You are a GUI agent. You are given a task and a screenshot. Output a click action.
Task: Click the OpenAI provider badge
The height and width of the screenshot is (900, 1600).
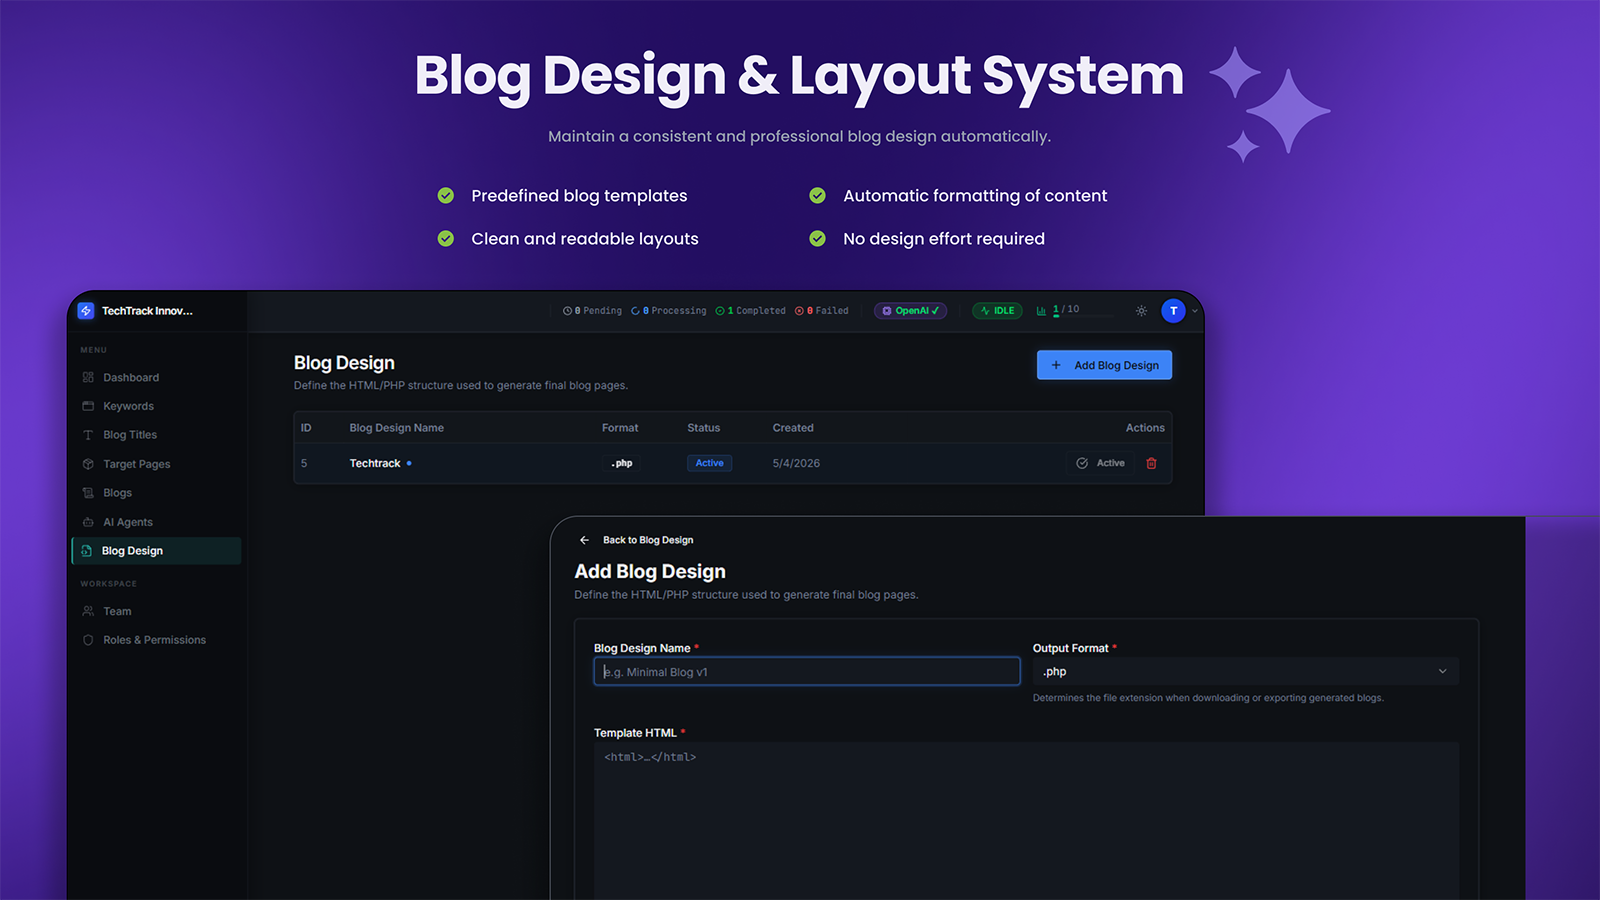click(x=910, y=311)
